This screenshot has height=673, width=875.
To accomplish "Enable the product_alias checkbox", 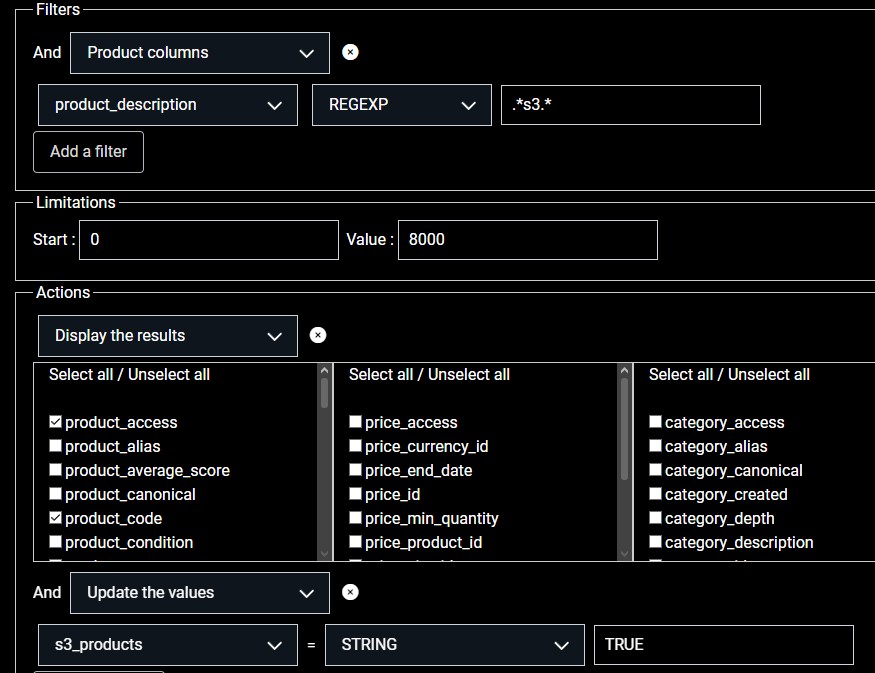I will click(56, 447).
